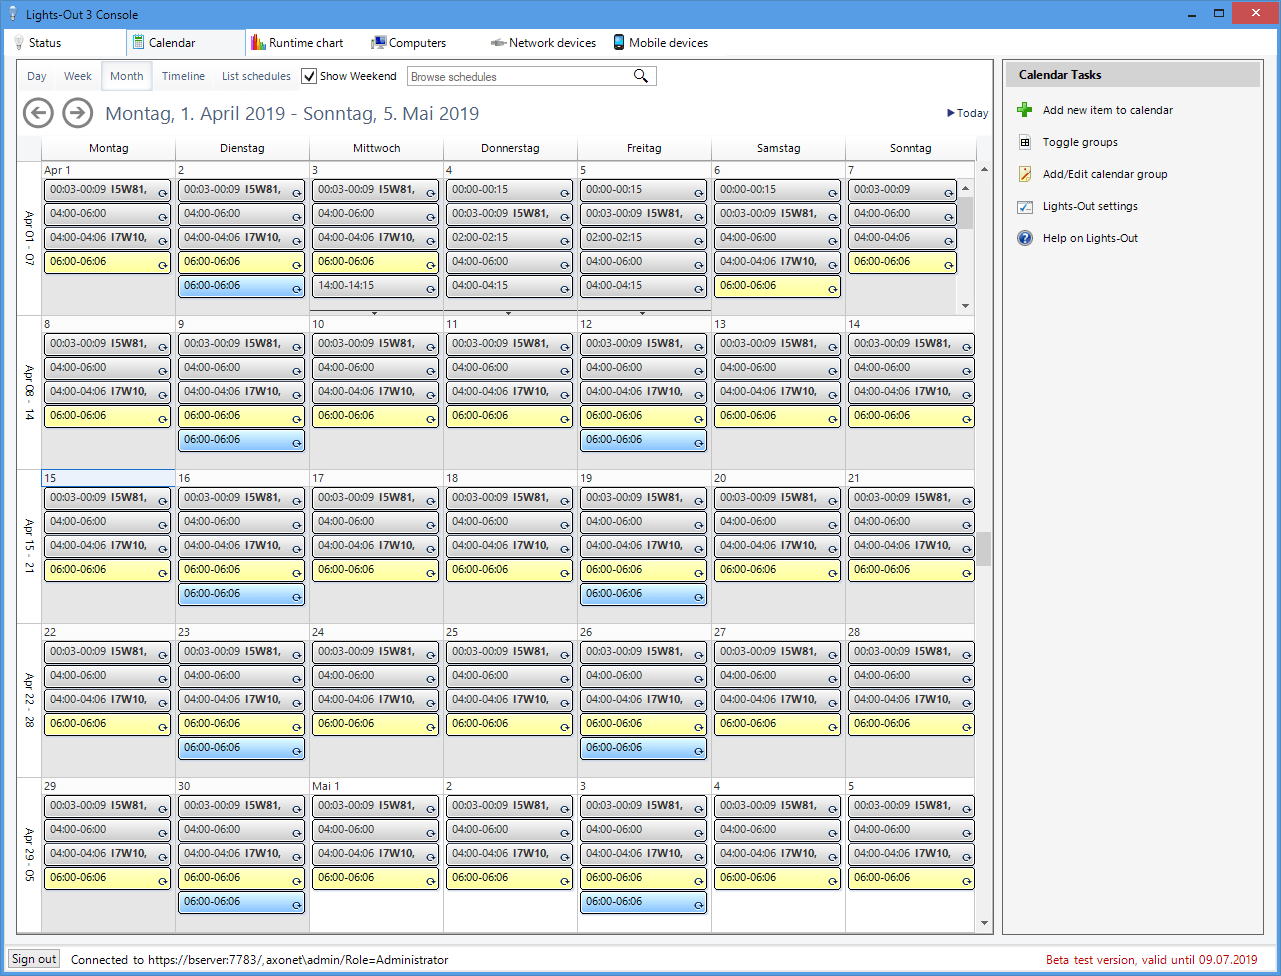Select the 04:00-04:15 entry on April 5
This screenshot has width=1281, height=976.
pyautogui.click(x=643, y=286)
